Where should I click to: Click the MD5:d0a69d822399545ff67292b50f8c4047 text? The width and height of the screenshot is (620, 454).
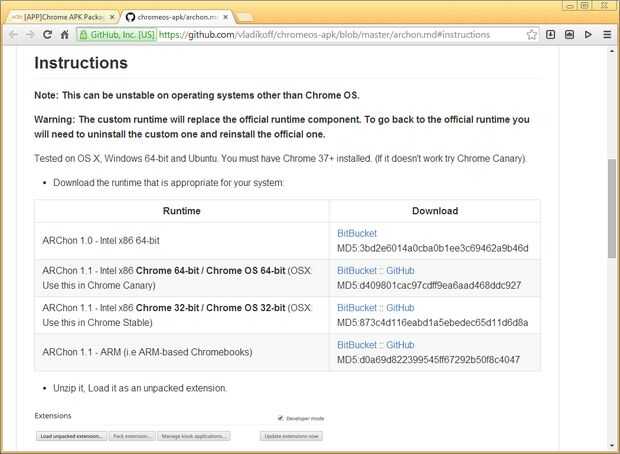pos(428,359)
